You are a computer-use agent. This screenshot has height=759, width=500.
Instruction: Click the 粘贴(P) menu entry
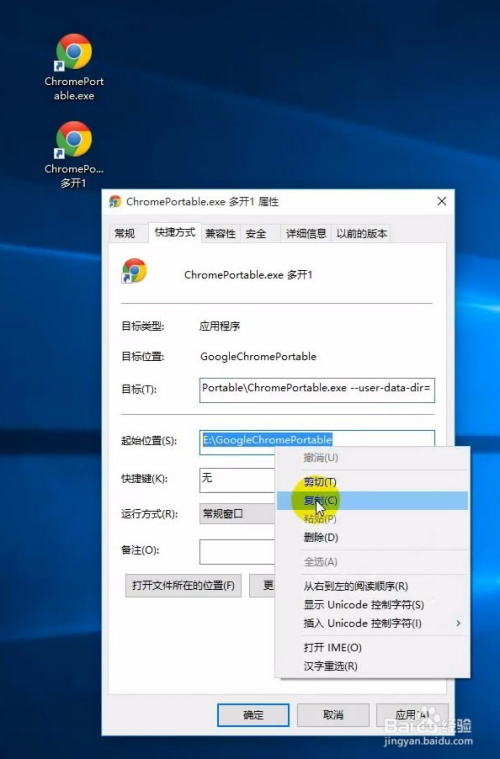372,519
